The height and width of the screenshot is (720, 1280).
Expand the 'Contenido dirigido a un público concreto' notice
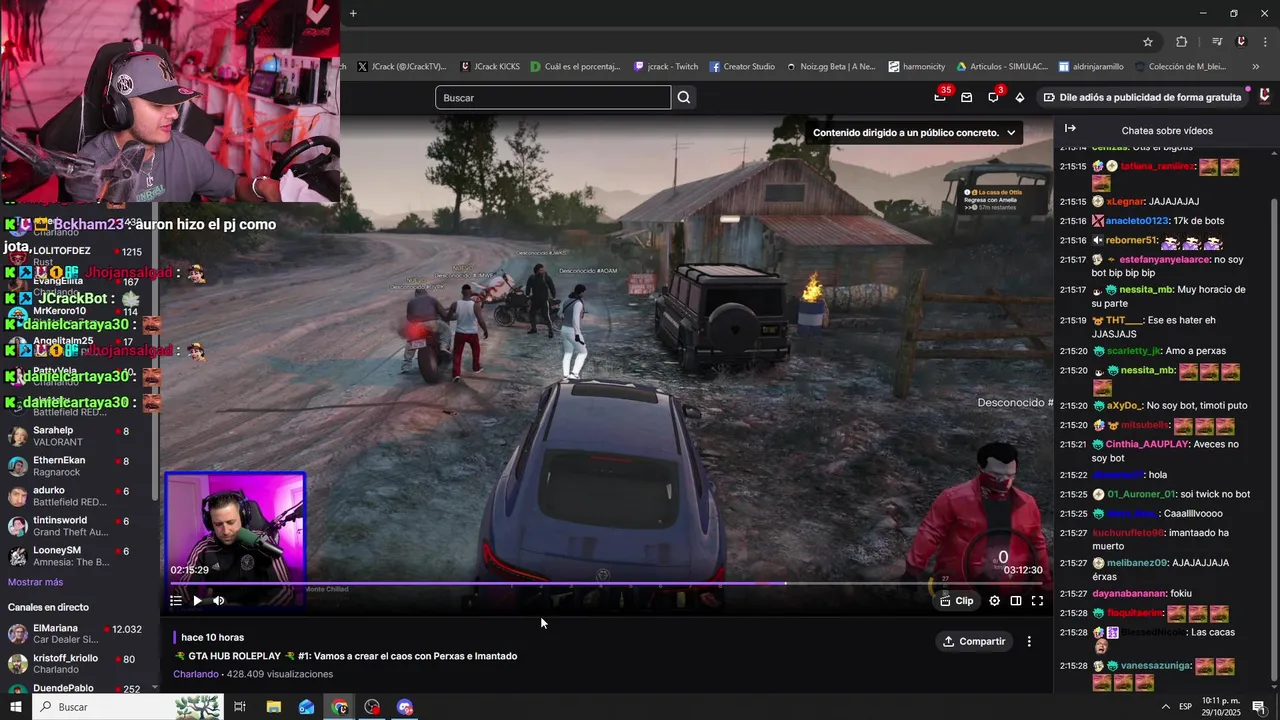pyautogui.click(x=914, y=132)
